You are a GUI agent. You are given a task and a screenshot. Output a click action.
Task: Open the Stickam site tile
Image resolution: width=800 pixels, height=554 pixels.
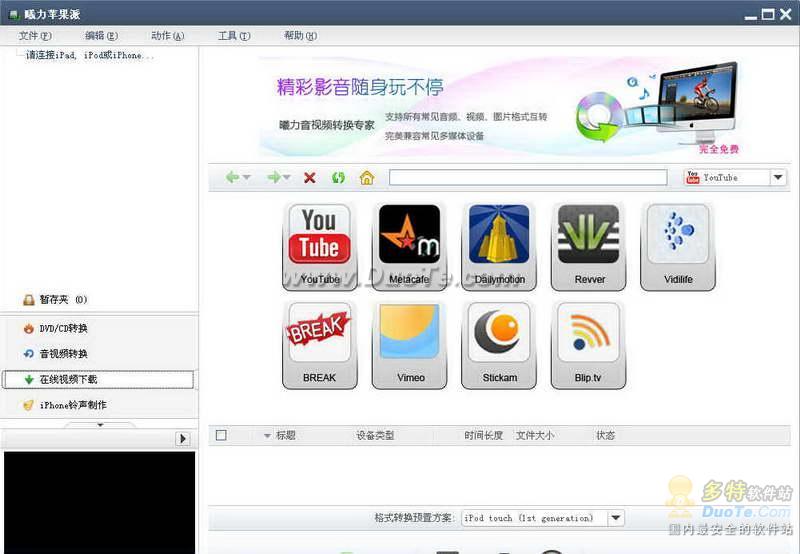(x=499, y=345)
